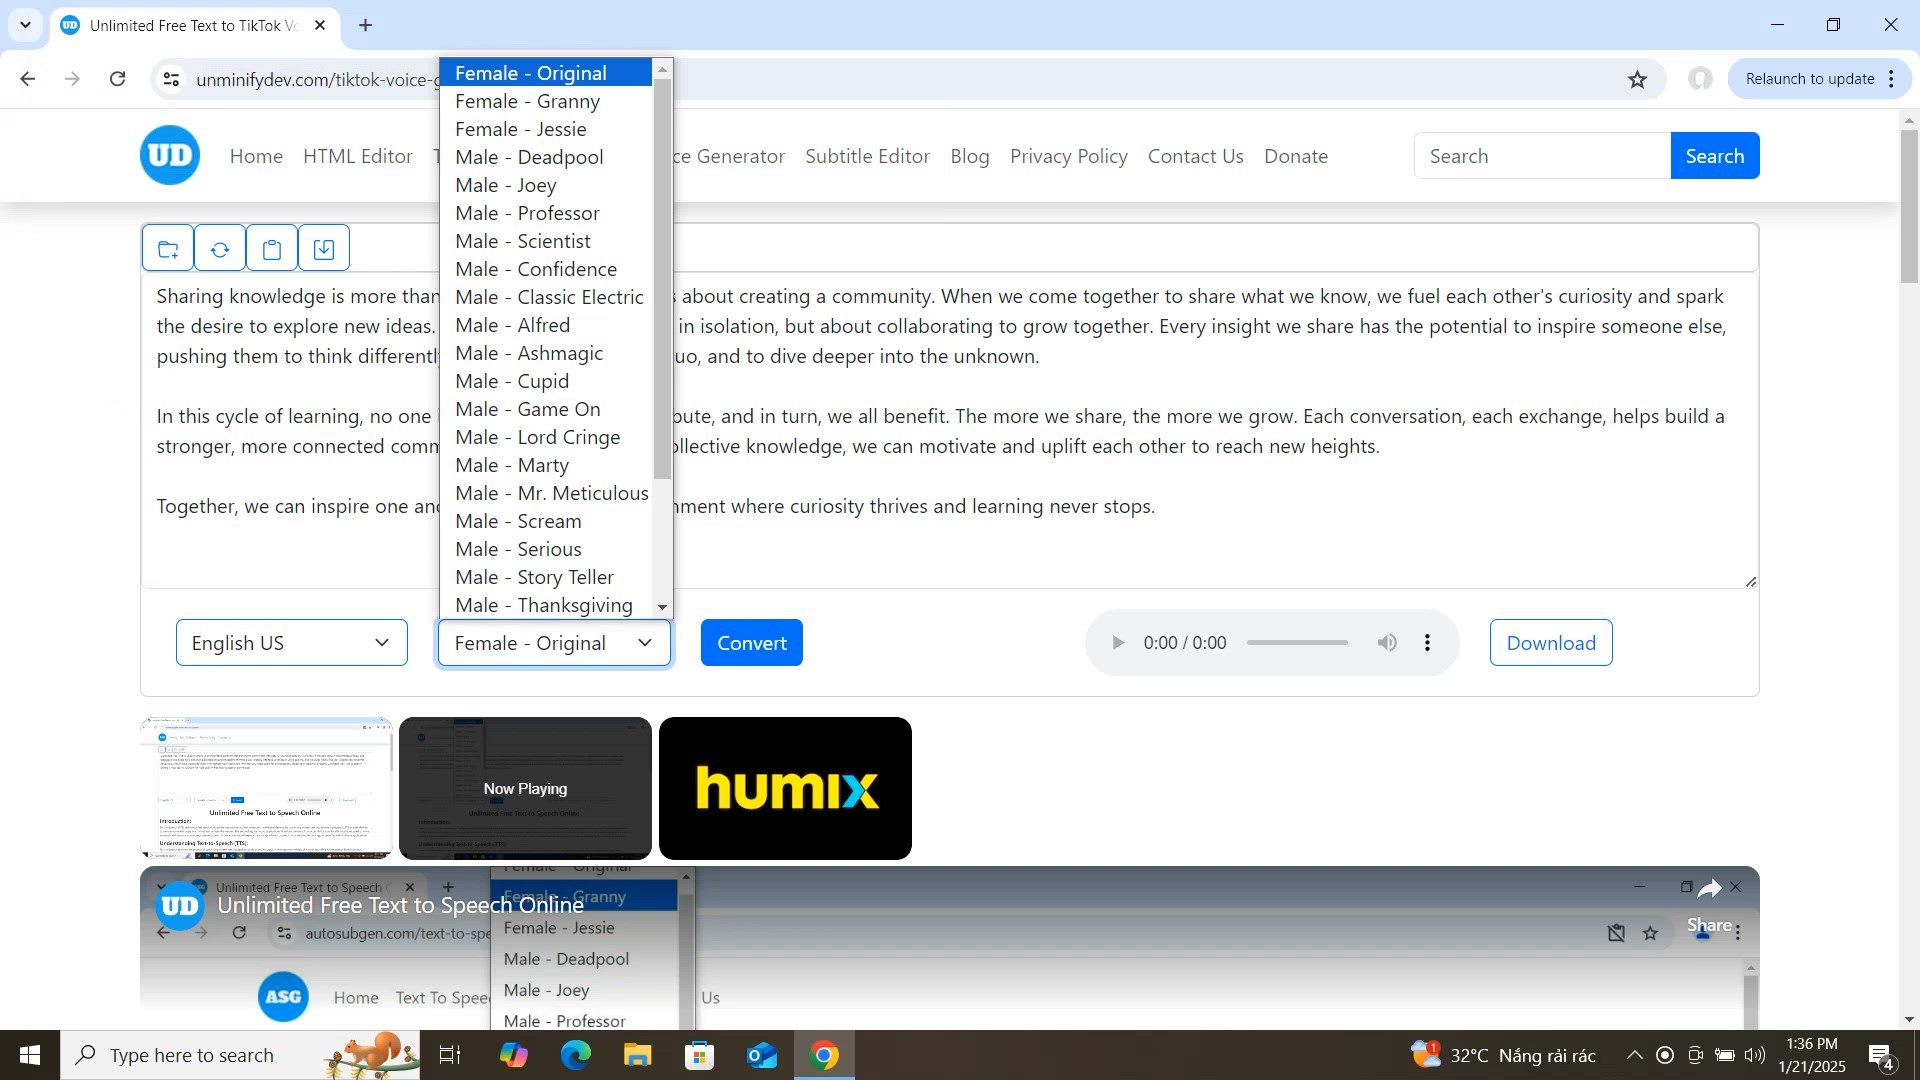Screen dimensions: 1920x1080
Task: Click Chrome icon on taskbar
Action: 824,1055
